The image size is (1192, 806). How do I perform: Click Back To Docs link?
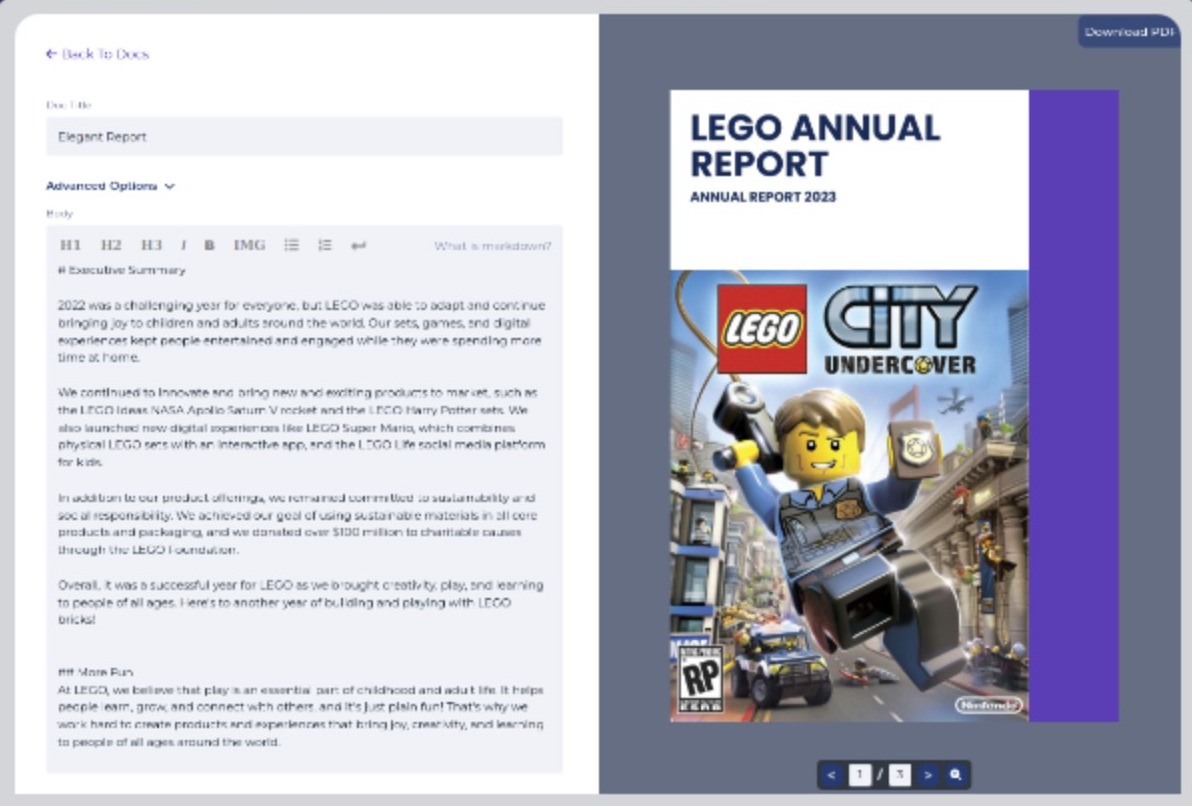(97, 54)
